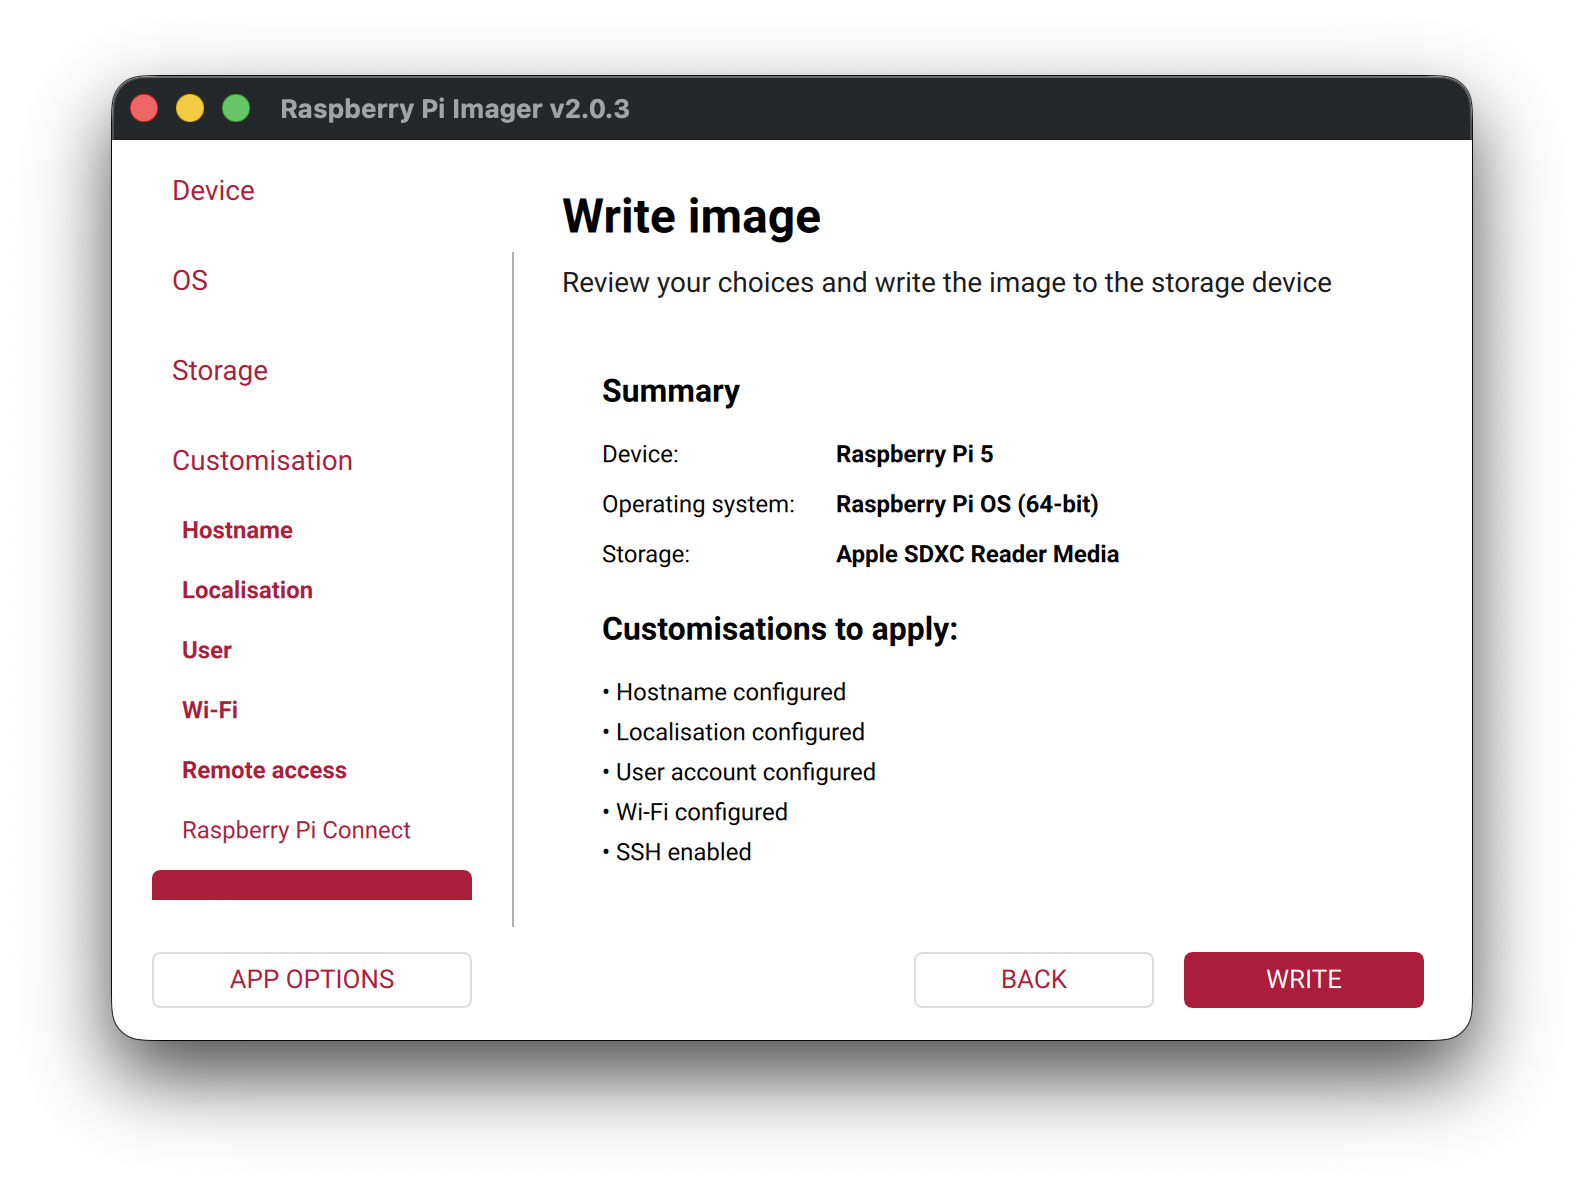The height and width of the screenshot is (1188, 1584).
Task: Click the 'Hostname configured' item
Action: tap(724, 692)
